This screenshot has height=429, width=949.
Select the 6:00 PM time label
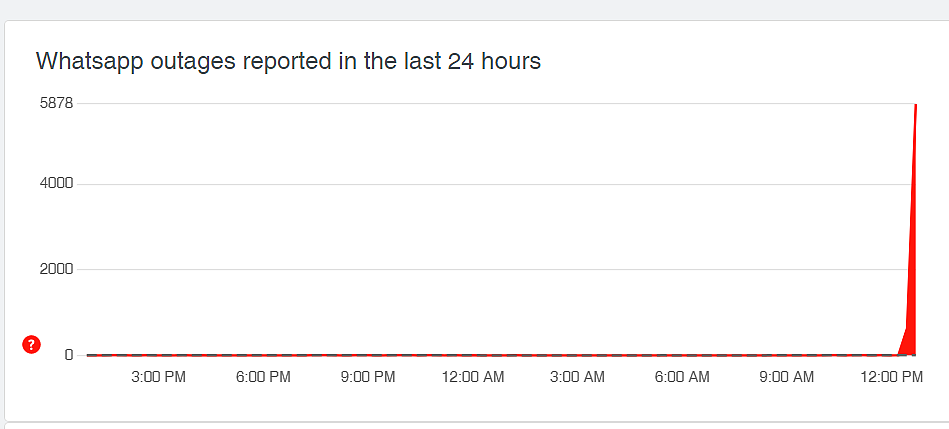point(263,378)
